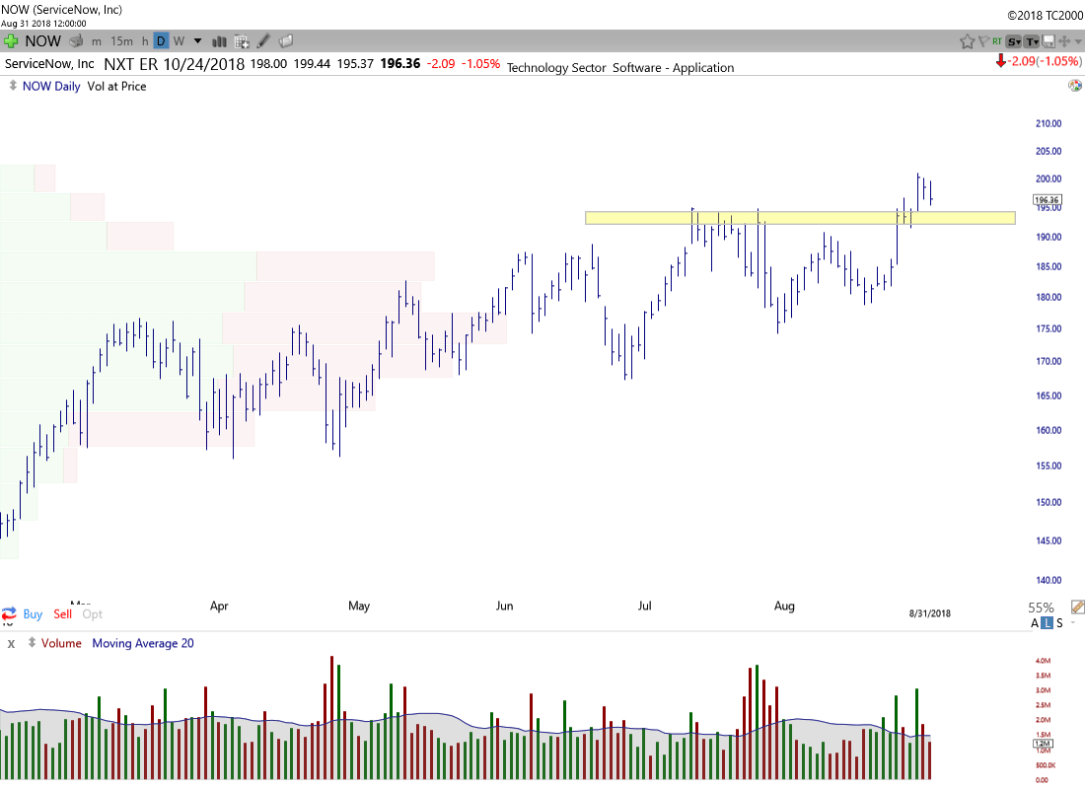Click the green plus add-symbol icon
The width and height of the screenshot is (1085, 789).
click(x=11, y=41)
